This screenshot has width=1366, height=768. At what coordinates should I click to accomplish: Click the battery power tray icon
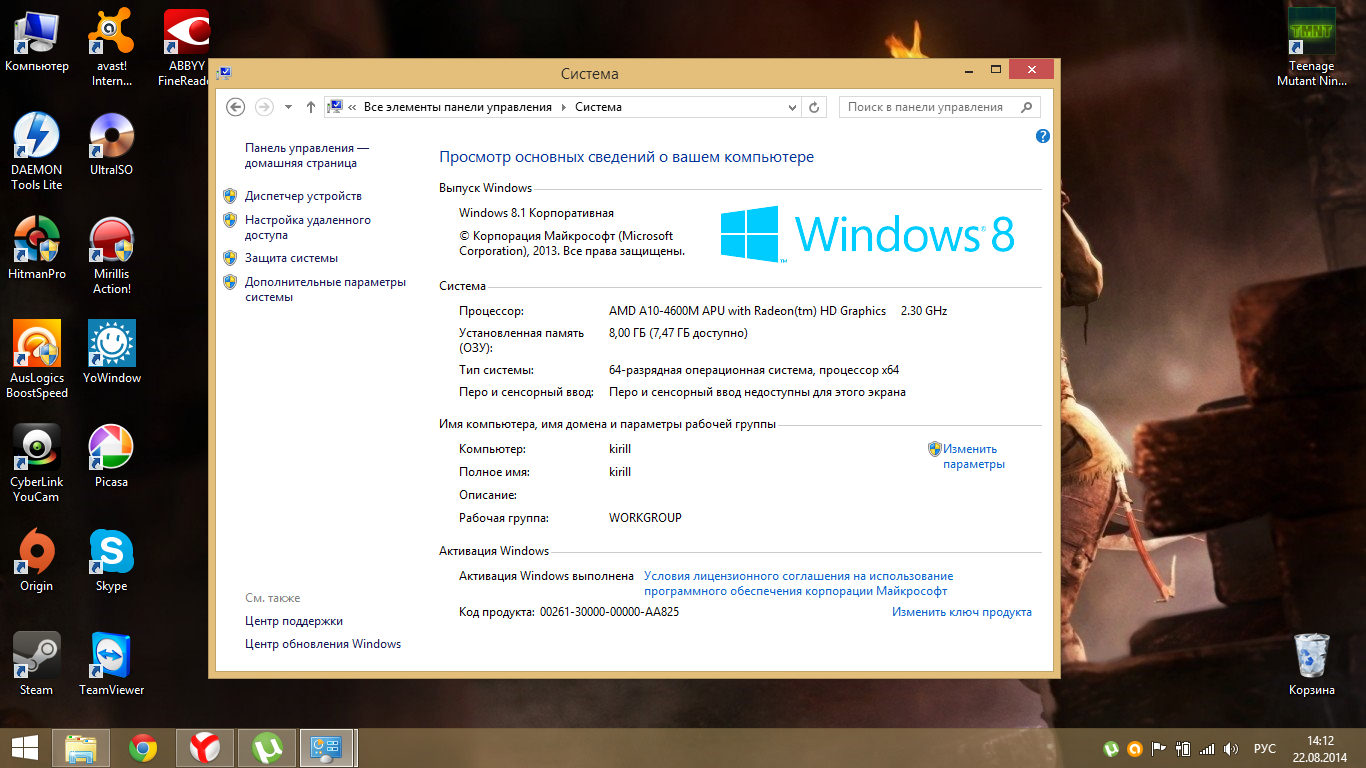(x=1183, y=748)
